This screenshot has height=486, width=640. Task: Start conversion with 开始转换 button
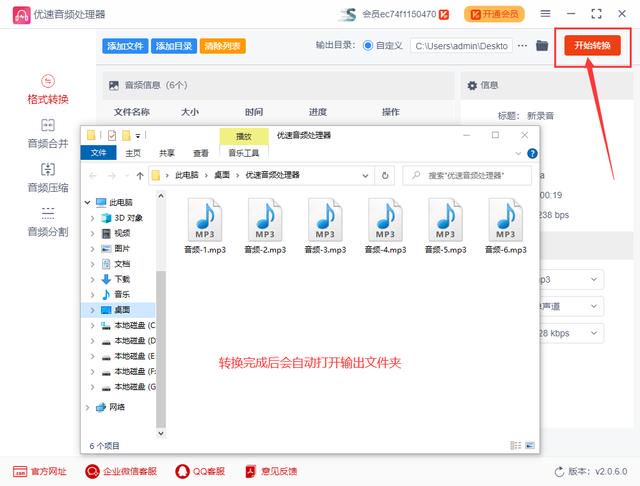pyautogui.click(x=592, y=45)
